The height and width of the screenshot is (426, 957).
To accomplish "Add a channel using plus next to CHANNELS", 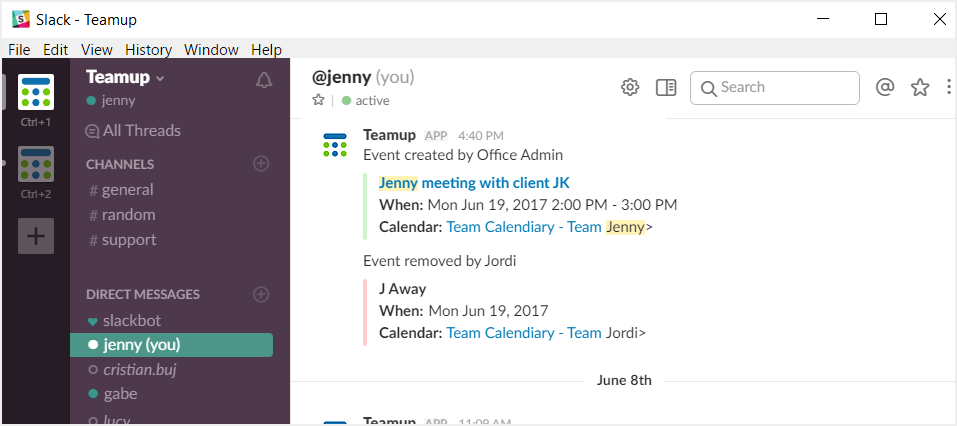I will tap(261, 164).
